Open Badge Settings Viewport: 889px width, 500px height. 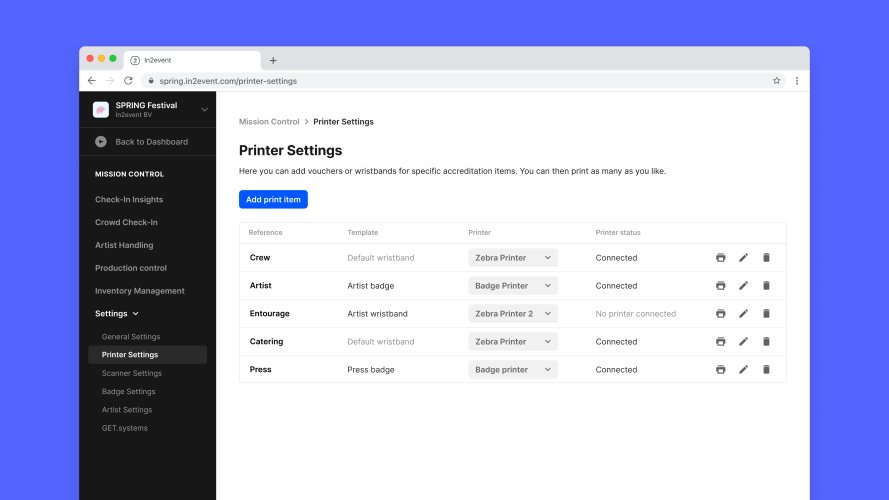click(129, 392)
